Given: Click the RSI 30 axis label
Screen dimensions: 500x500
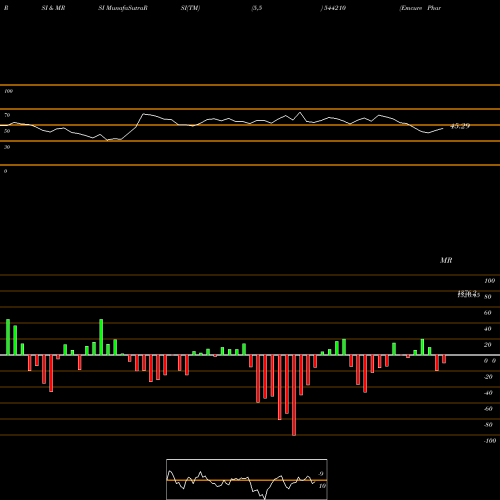Looking at the screenshot, I should click(x=7, y=147).
